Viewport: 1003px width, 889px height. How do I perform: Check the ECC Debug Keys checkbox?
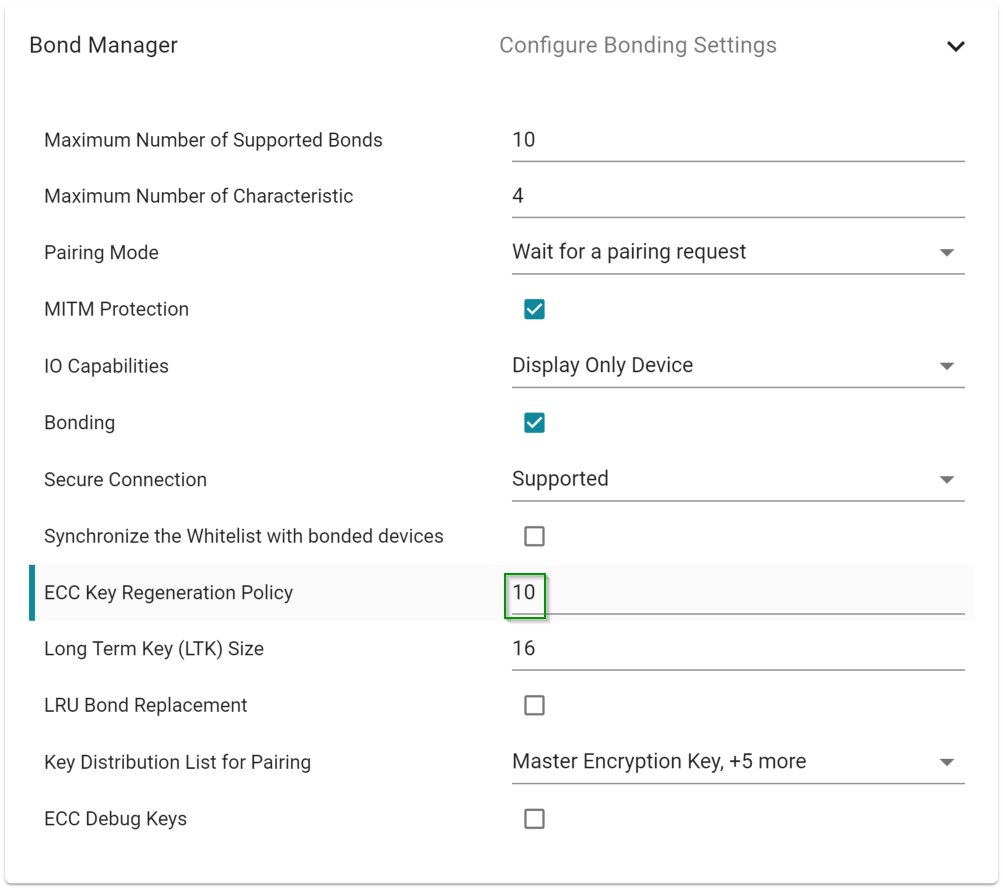pyautogui.click(x=534, y=819)
